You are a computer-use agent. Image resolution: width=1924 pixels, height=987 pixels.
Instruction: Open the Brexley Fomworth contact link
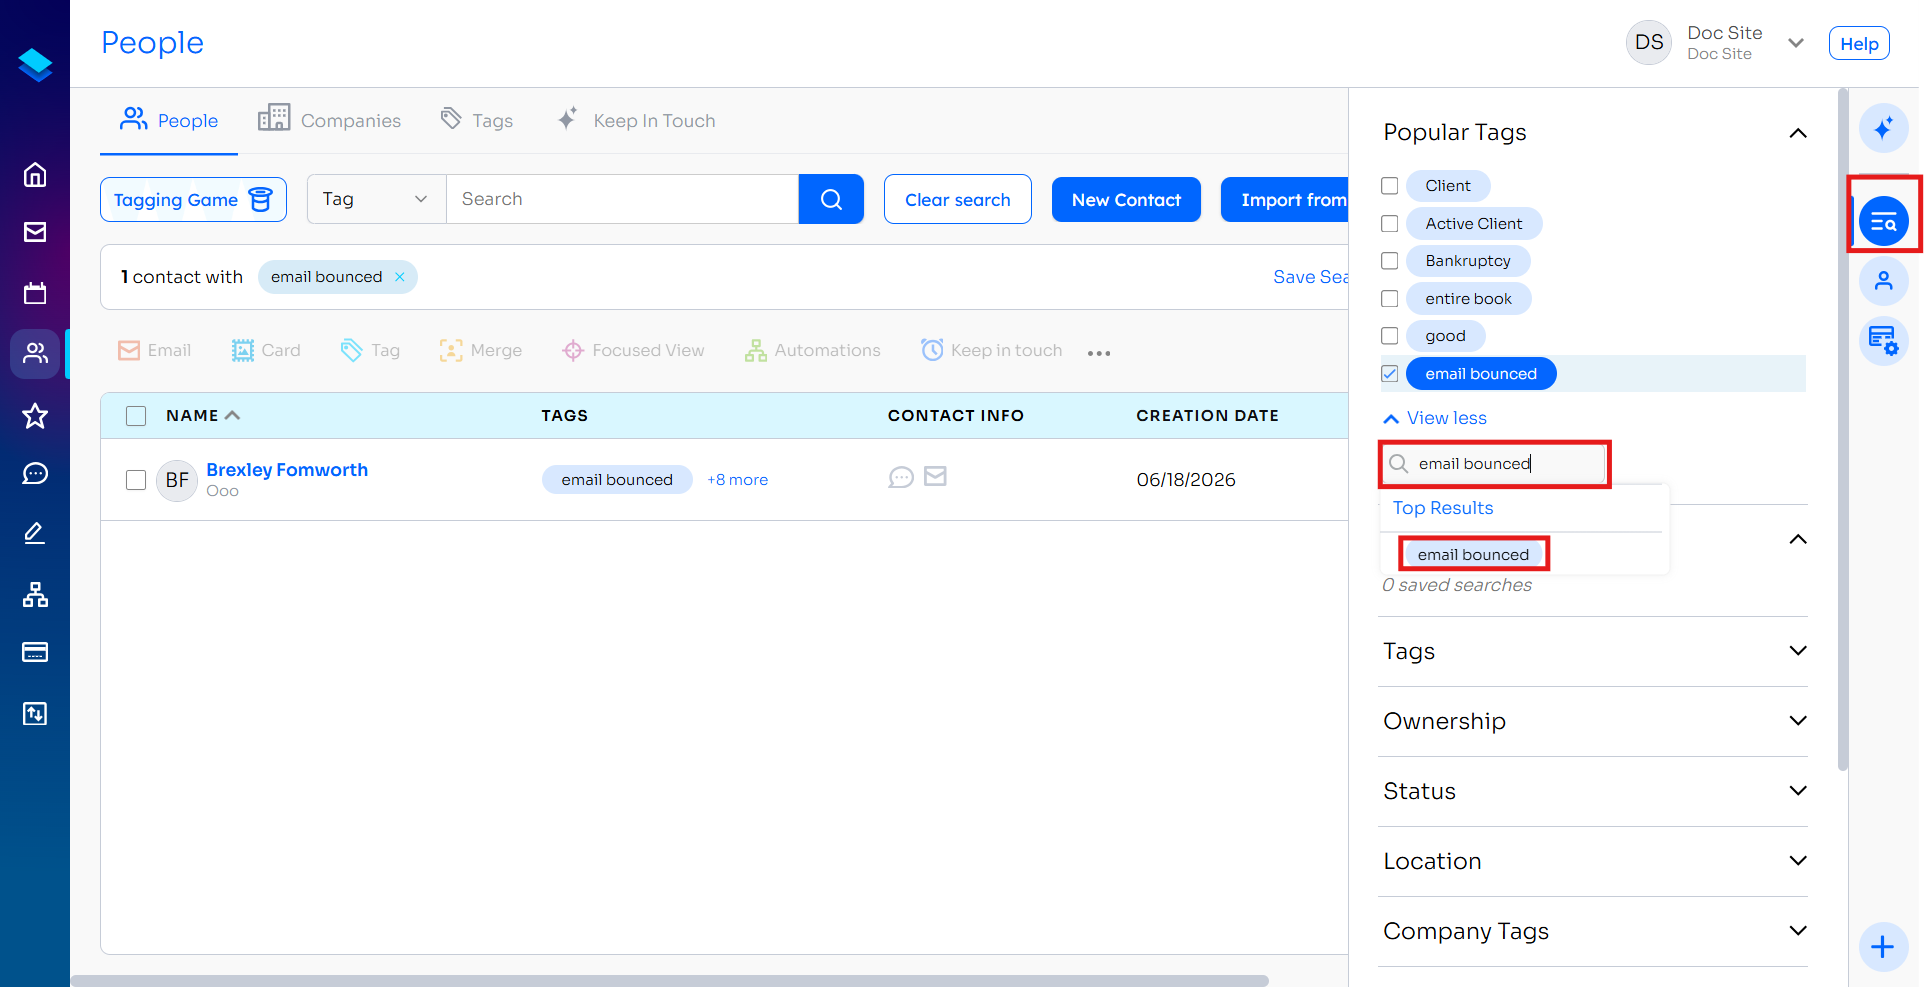click(287, 470)
